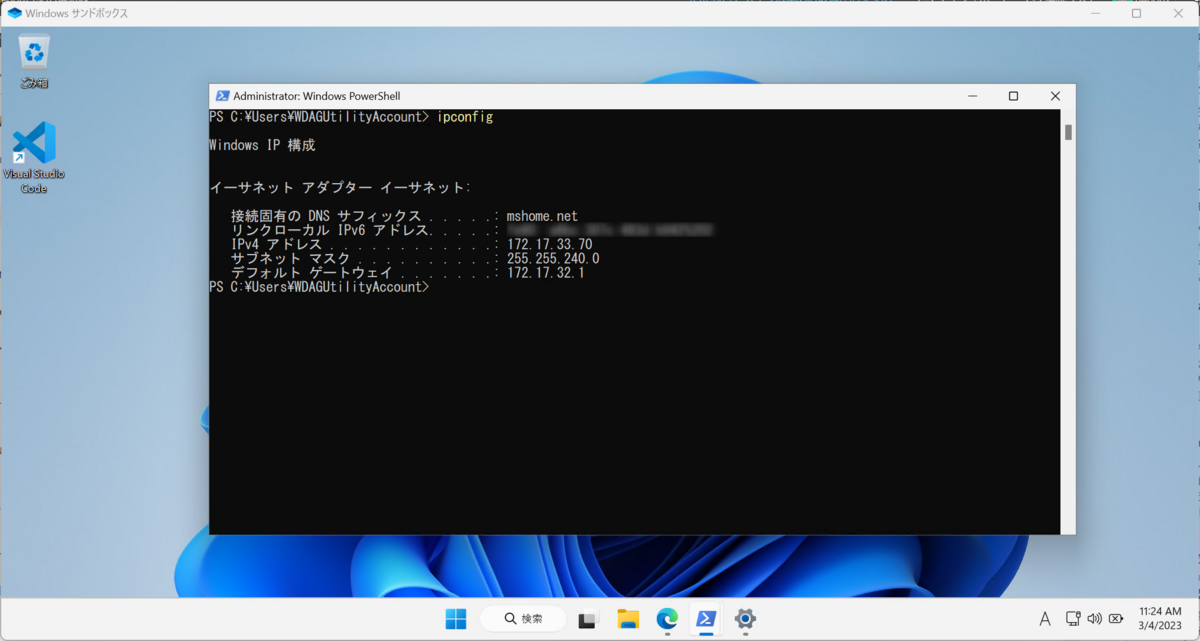Click the 検索 search box in taskbar

pyautogui.click(x=523, y=619)
